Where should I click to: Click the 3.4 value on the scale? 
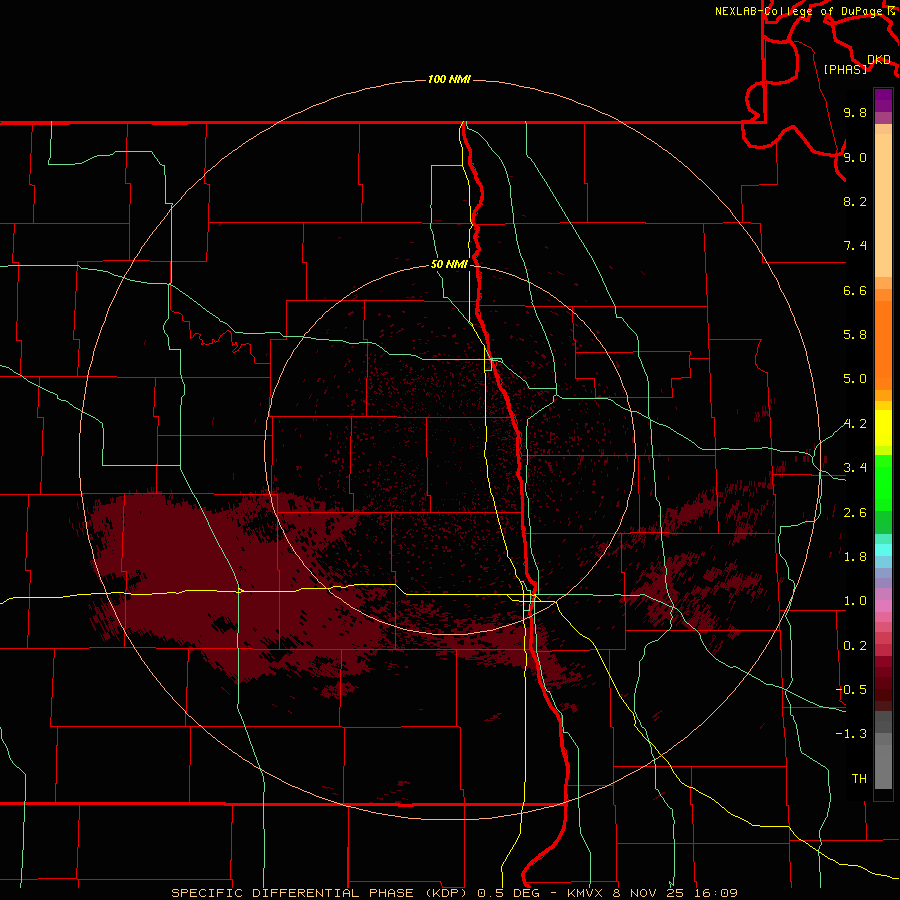(855, 468)
